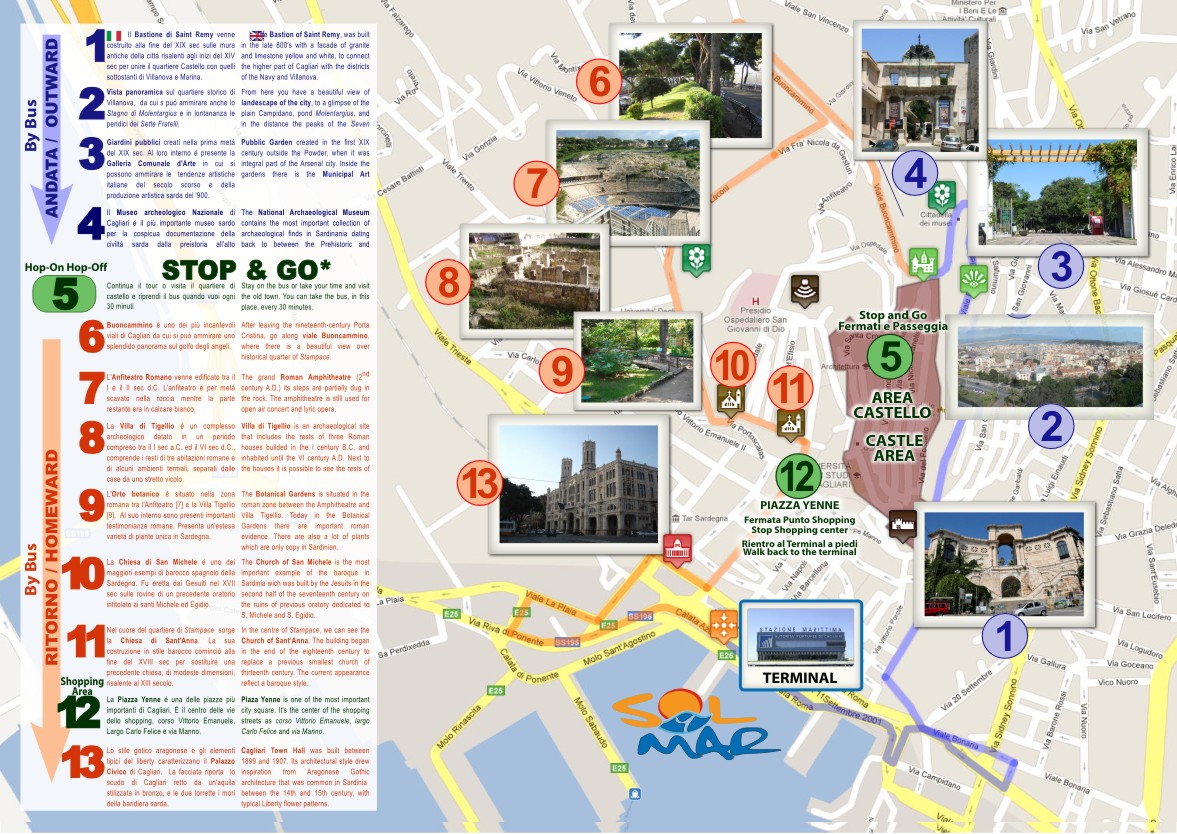
Task: Click the orange number 9 map marker
Action: pyautogui.click(x=561, y=370)
